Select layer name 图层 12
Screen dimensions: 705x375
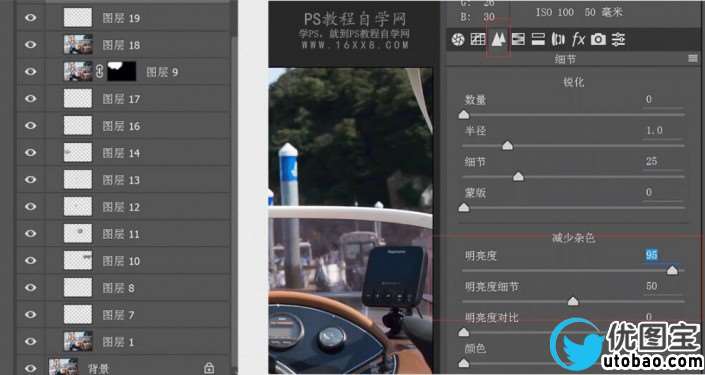click(121, 207)
